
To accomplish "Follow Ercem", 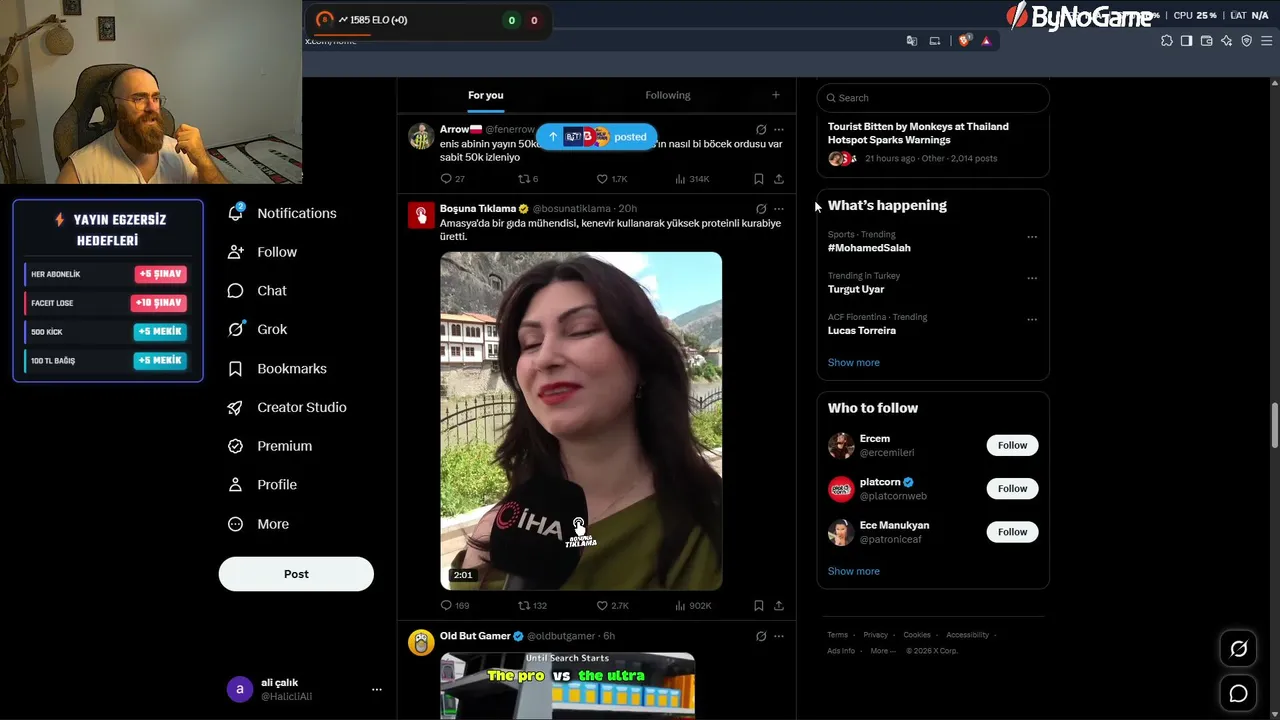I will pyautogui.click(x=1012, y=445).
